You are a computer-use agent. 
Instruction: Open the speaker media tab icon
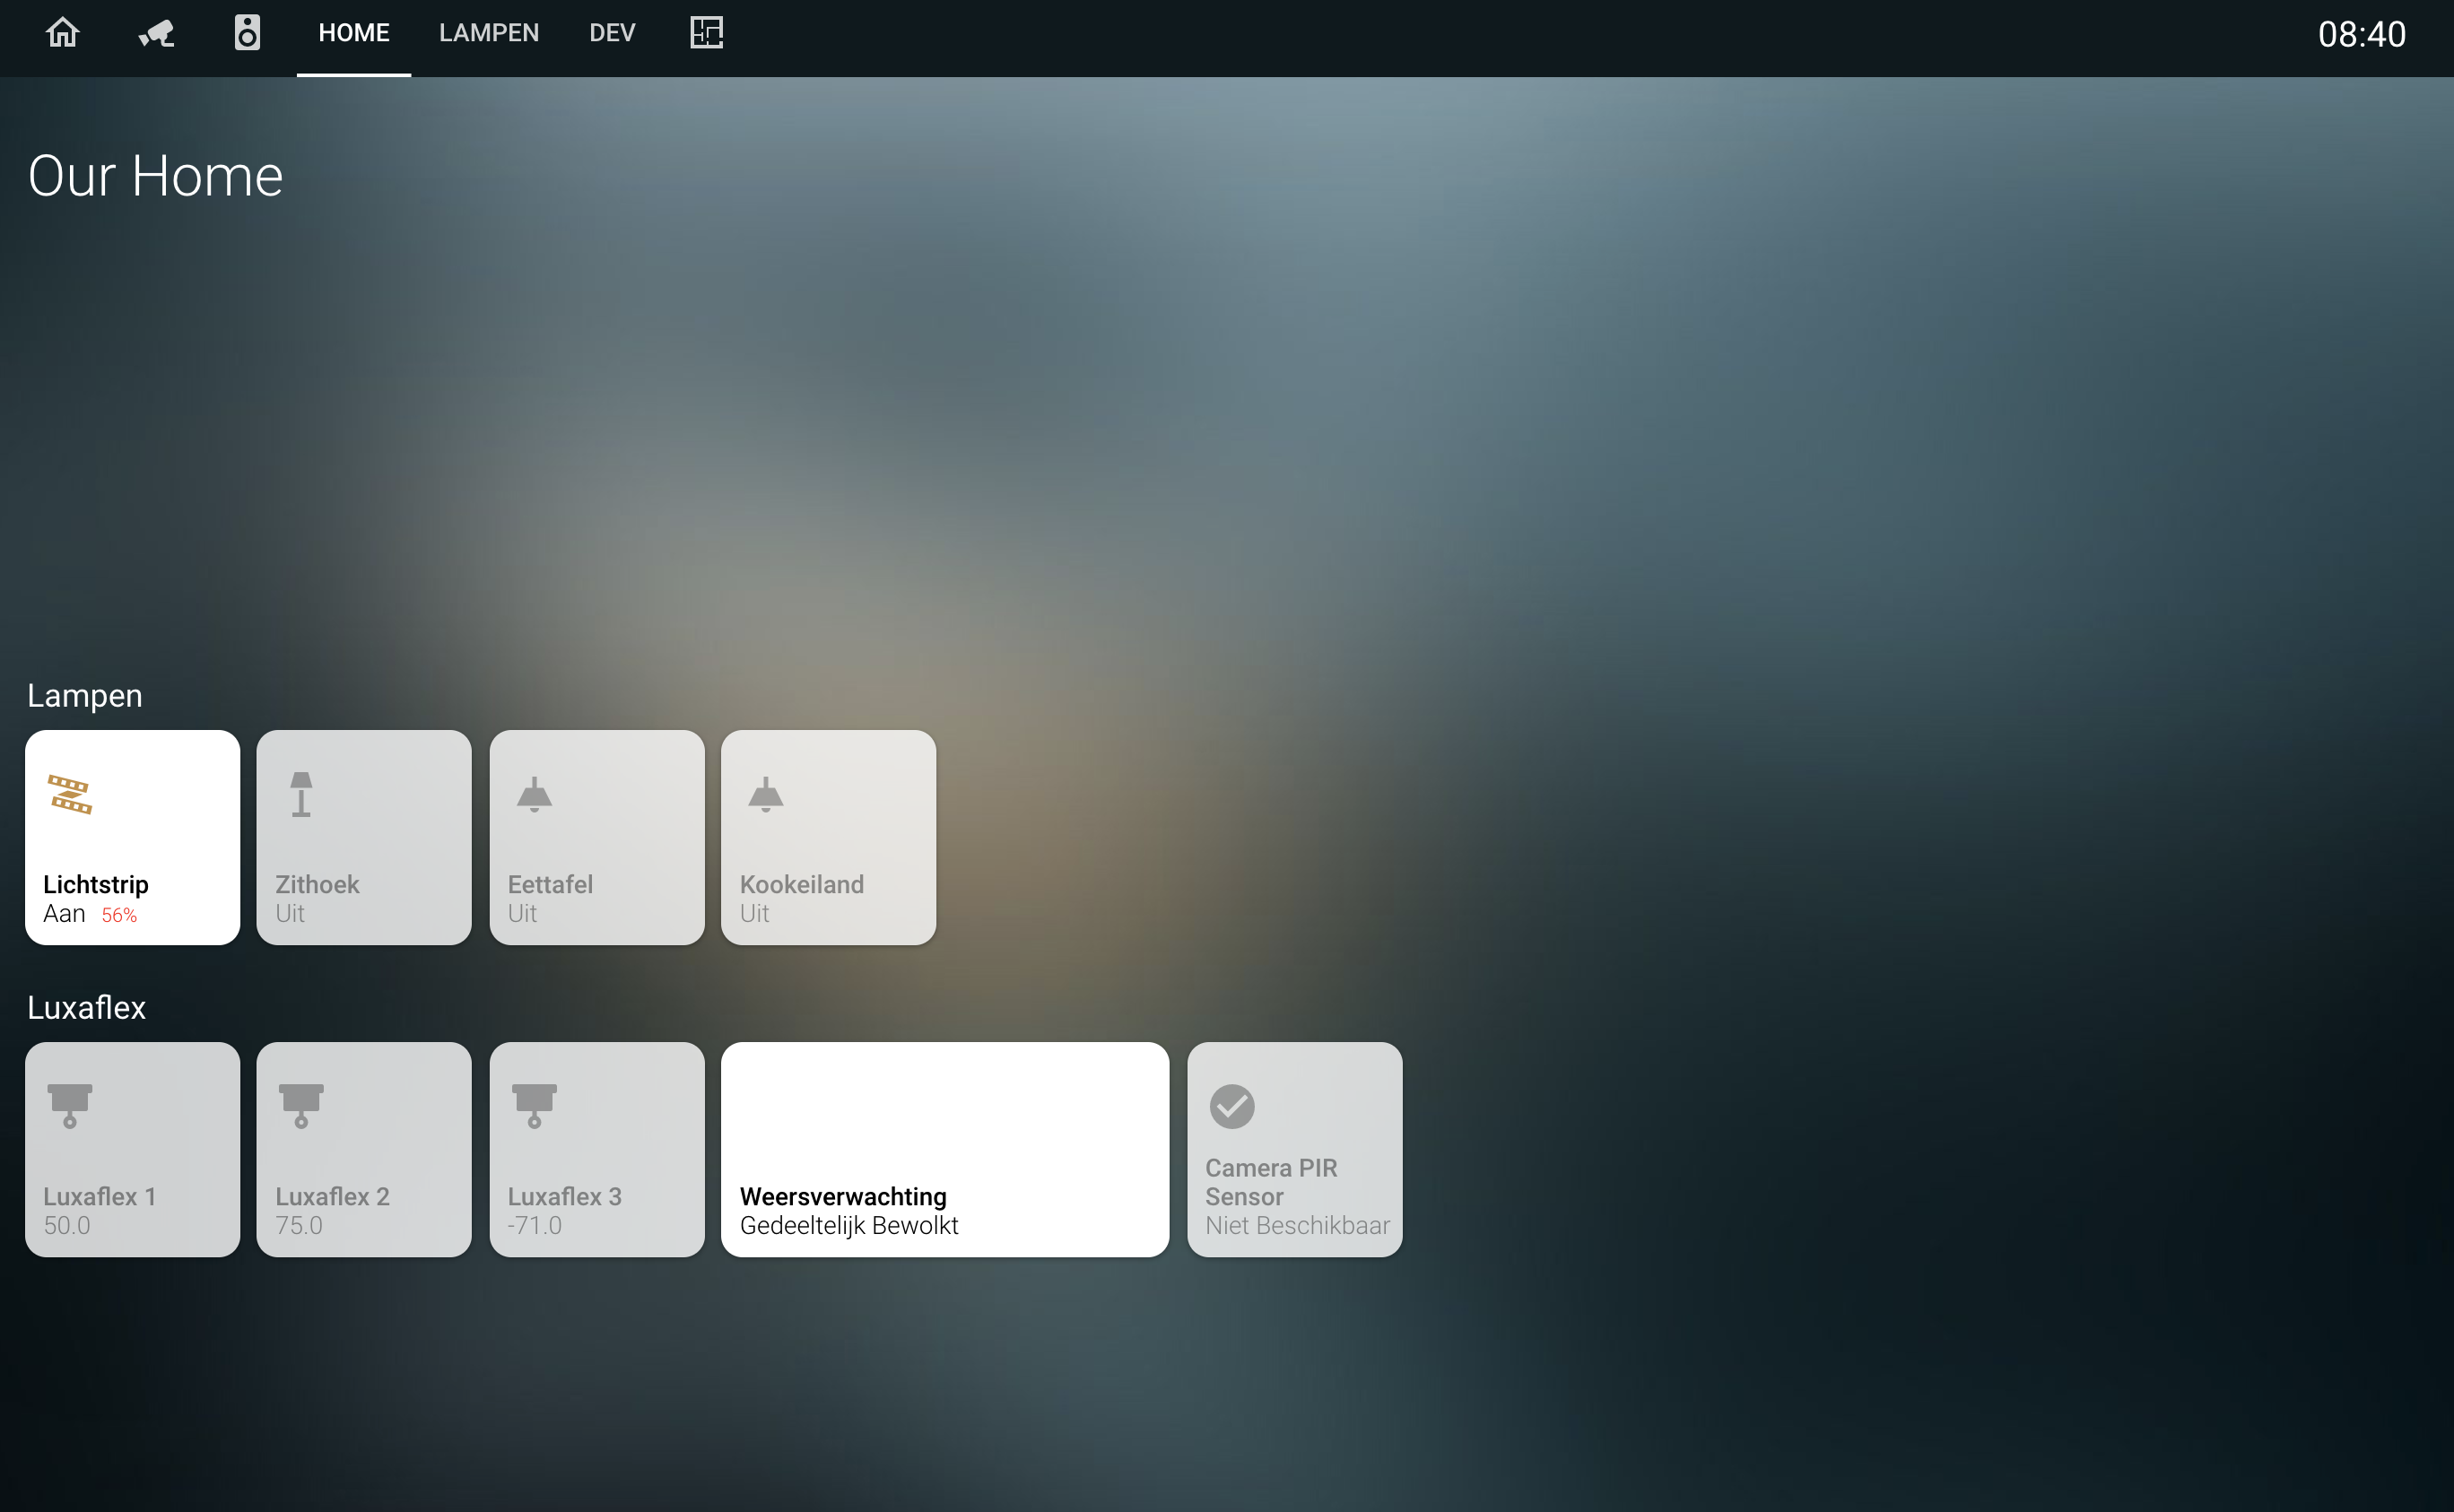coord(247,33)
